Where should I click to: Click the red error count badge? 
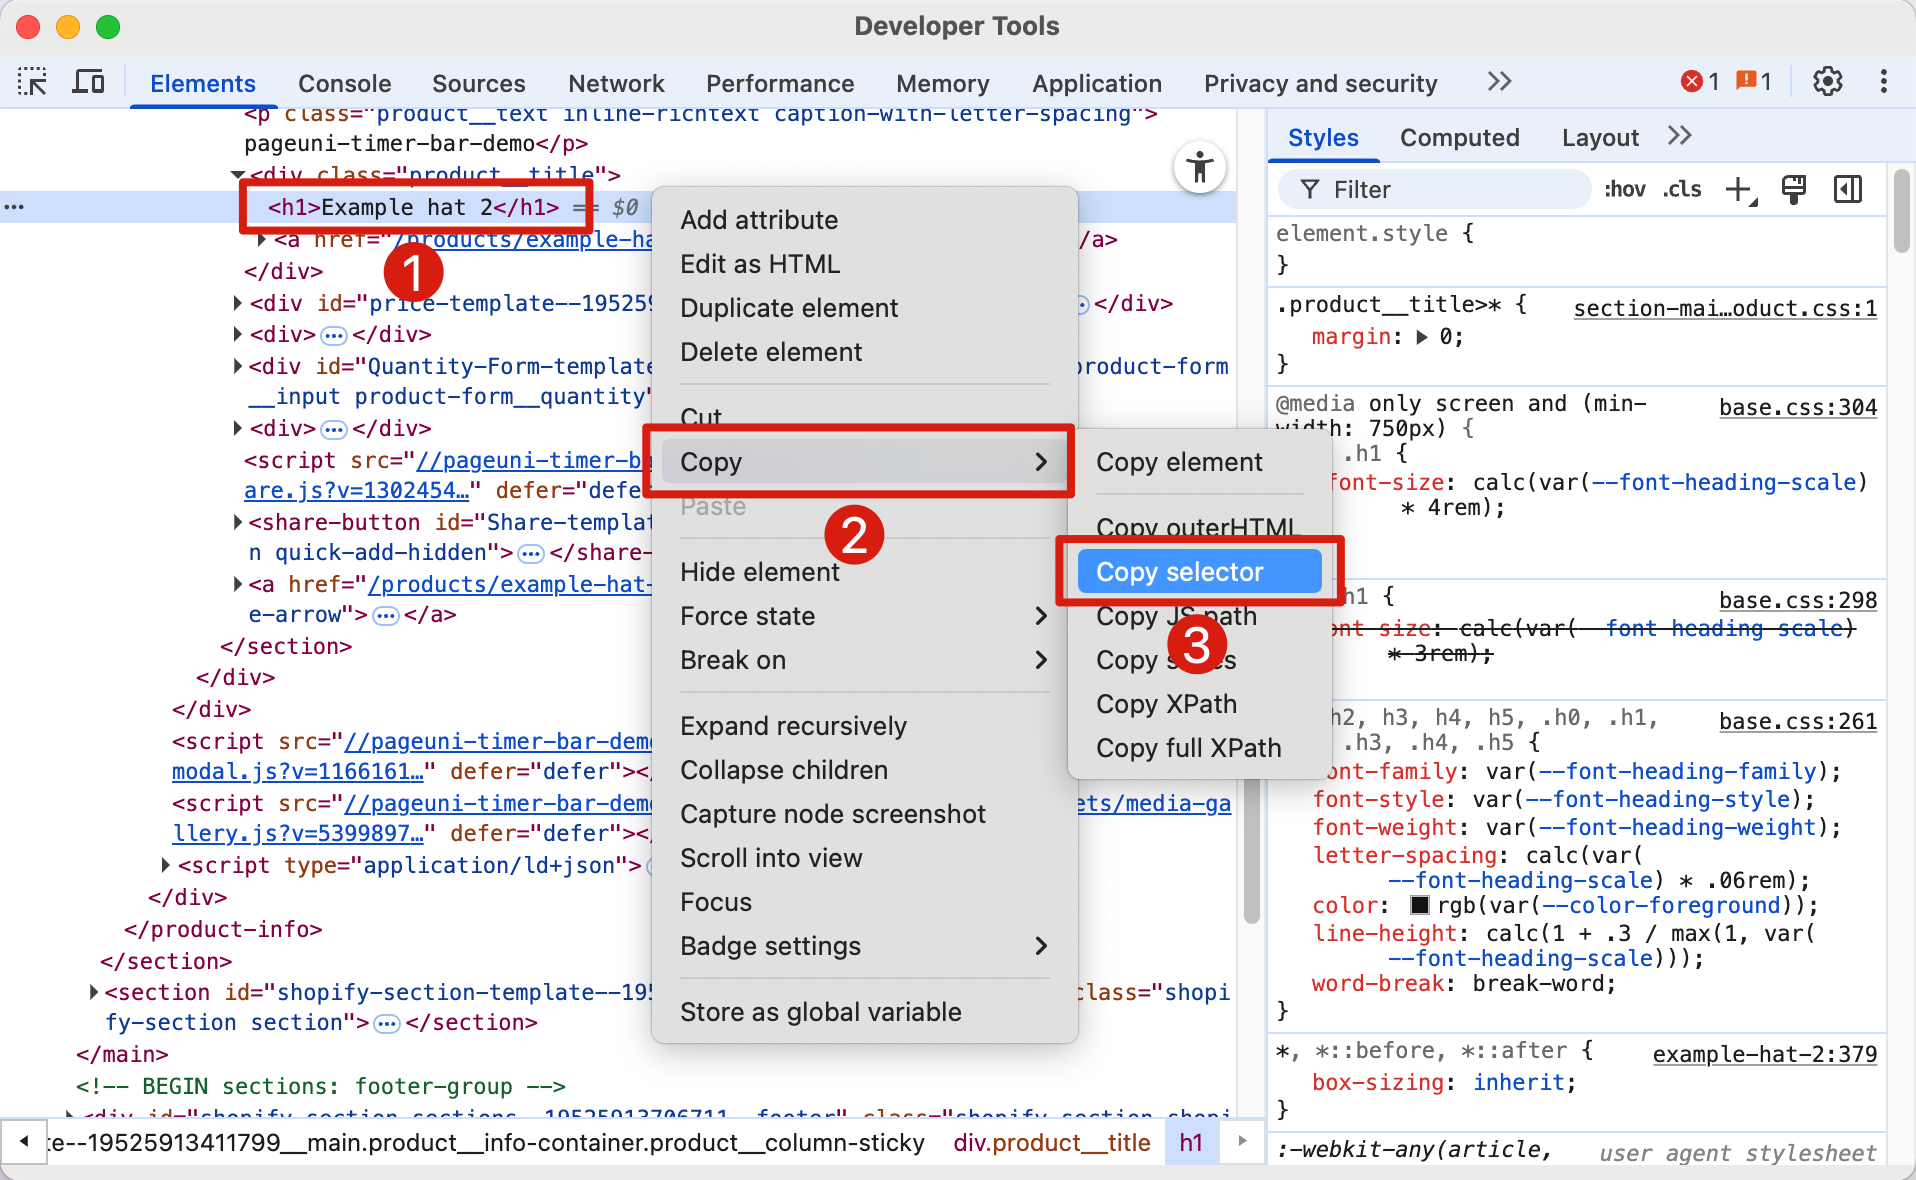1700,82
